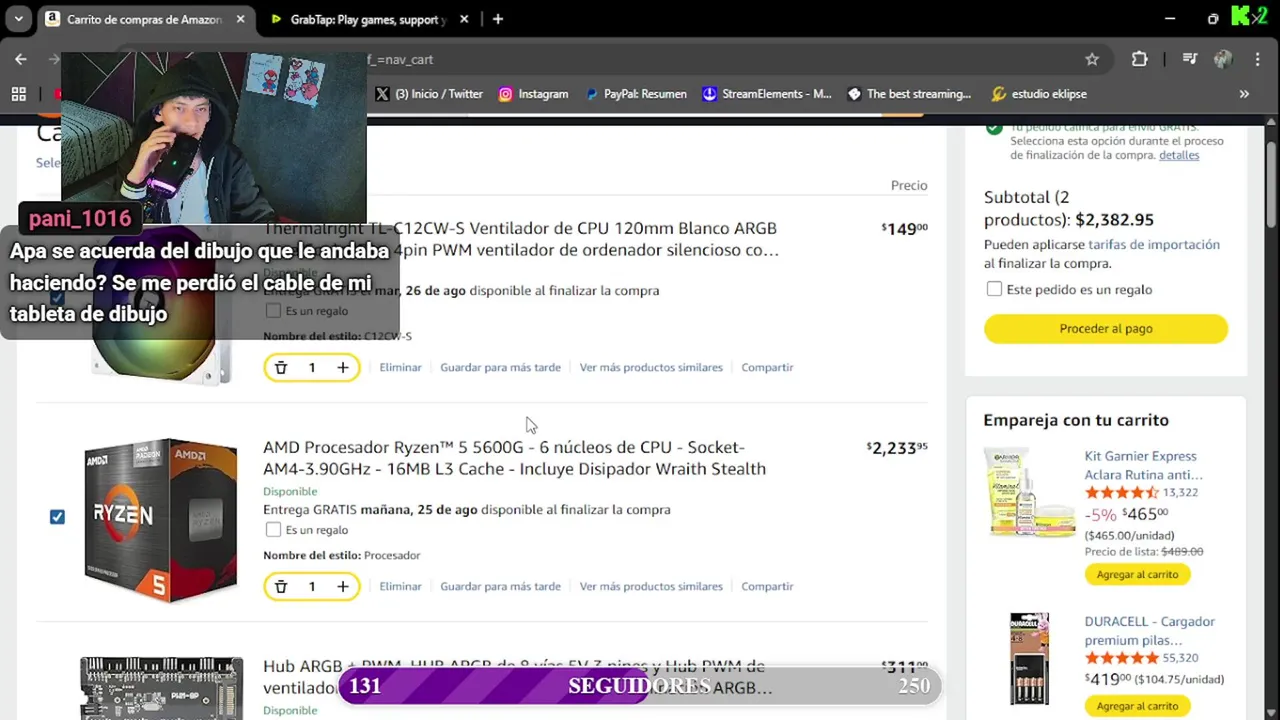Open the tarifas de importación link
The width and height of the screenshot is (1280, 720).
1154,245
